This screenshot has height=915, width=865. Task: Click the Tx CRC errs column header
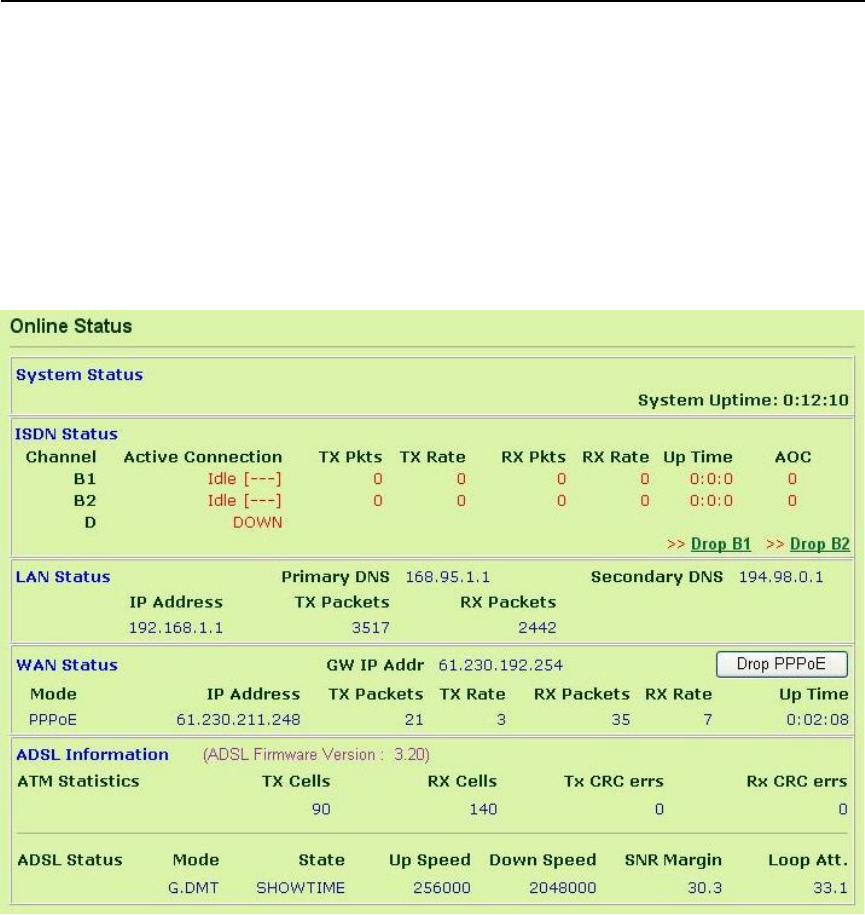pyautogui.click(x=613, y=781)
